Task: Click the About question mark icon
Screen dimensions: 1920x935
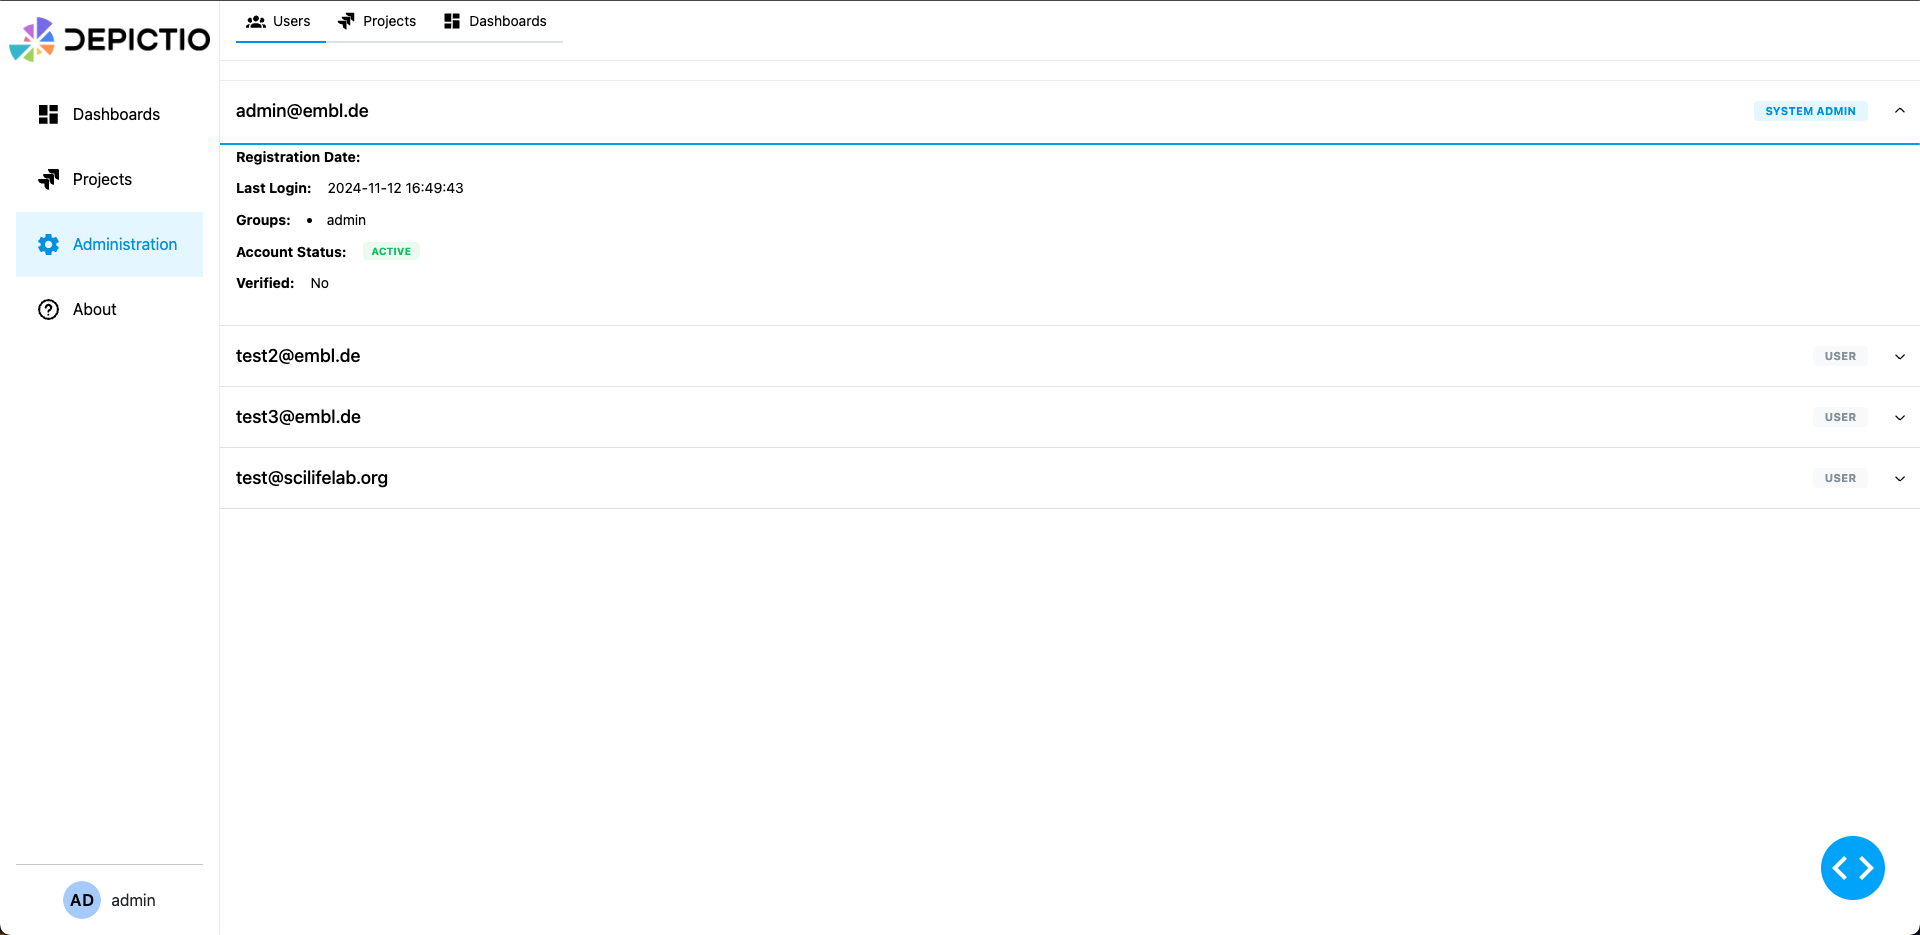Action: [48, 309]
